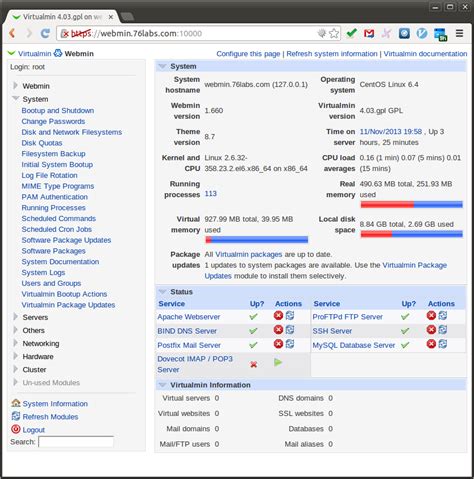Expand the Un-used Modules category
Screen dimensions: 474x479
pyautogui.click(x=15, y=382)
